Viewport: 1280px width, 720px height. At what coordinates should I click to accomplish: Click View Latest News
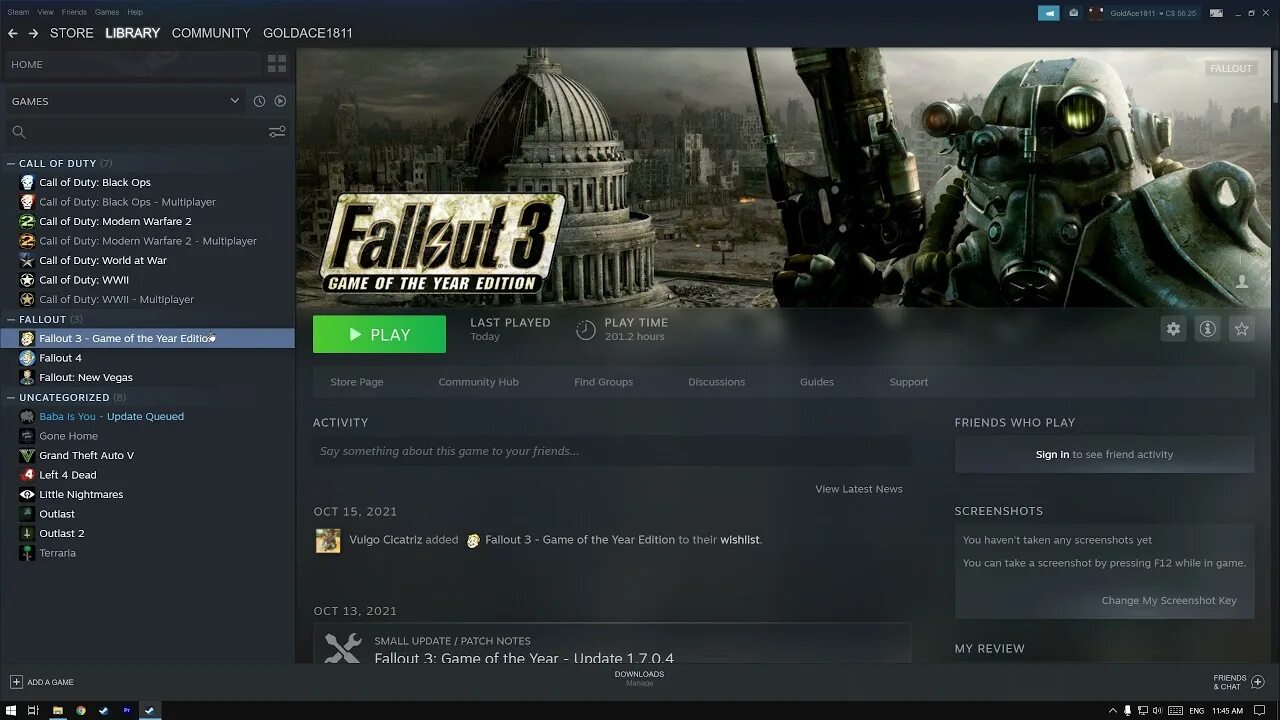point(859,489)
